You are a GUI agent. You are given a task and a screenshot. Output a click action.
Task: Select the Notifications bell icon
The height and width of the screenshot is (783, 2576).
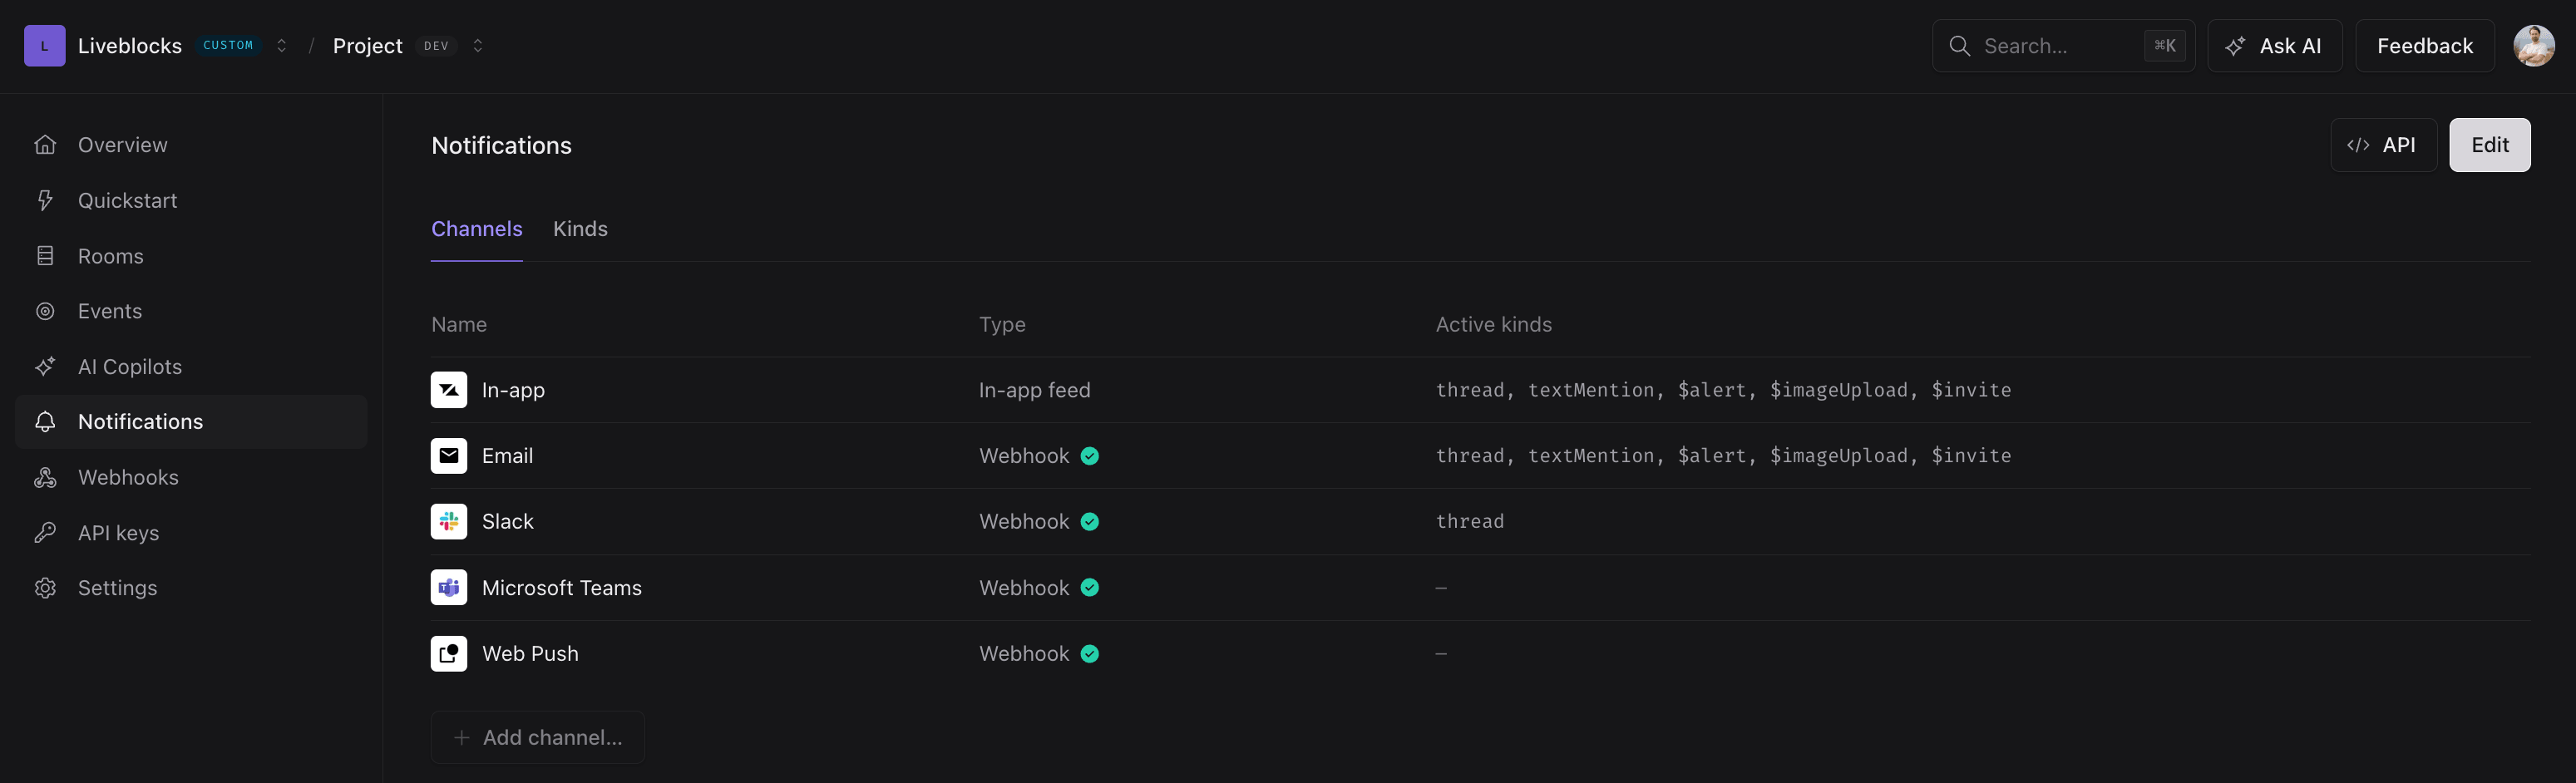click(45, 421)
